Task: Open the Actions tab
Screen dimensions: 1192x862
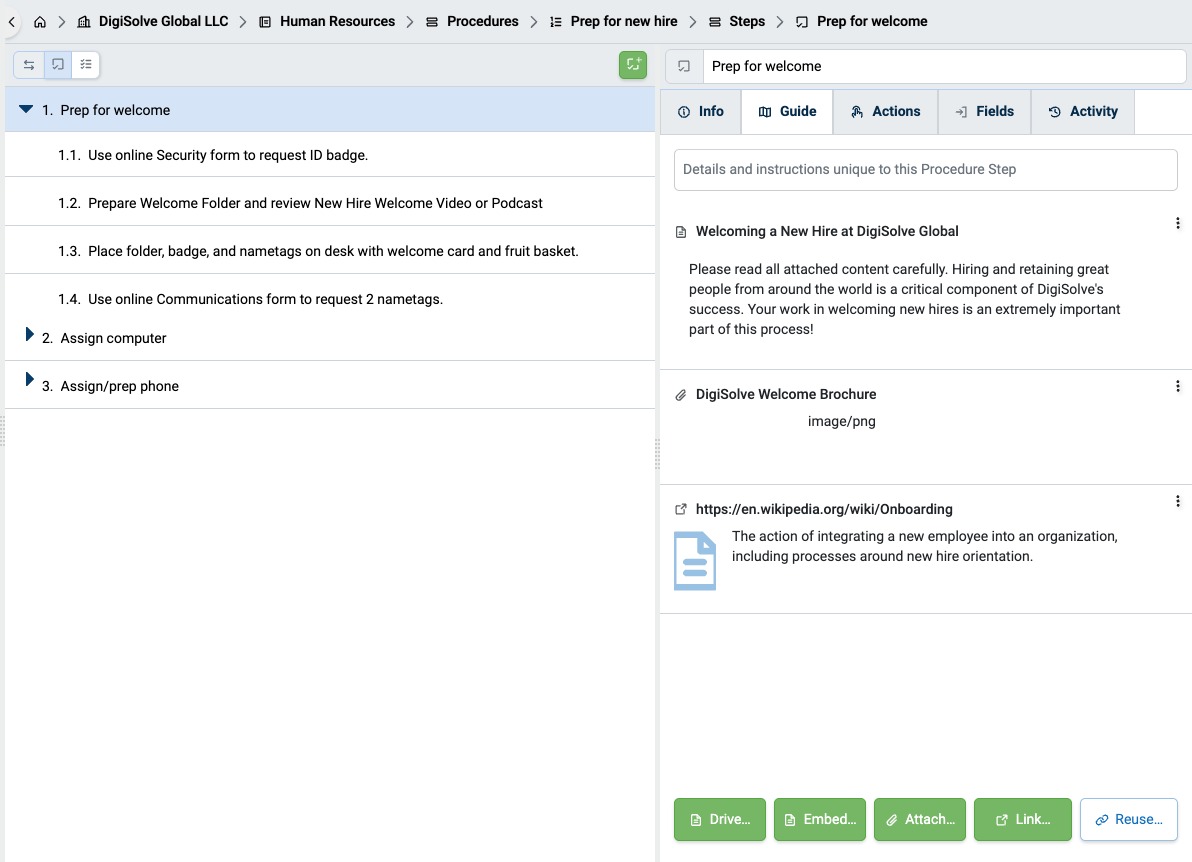Action: 886,112
